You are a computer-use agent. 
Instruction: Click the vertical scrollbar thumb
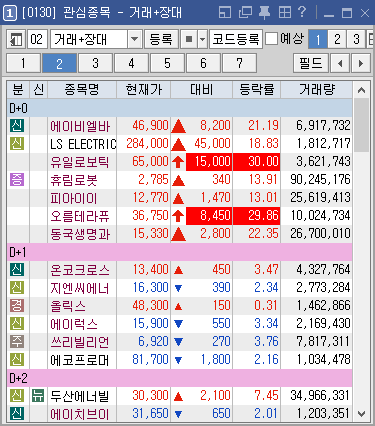click(361, 125)
